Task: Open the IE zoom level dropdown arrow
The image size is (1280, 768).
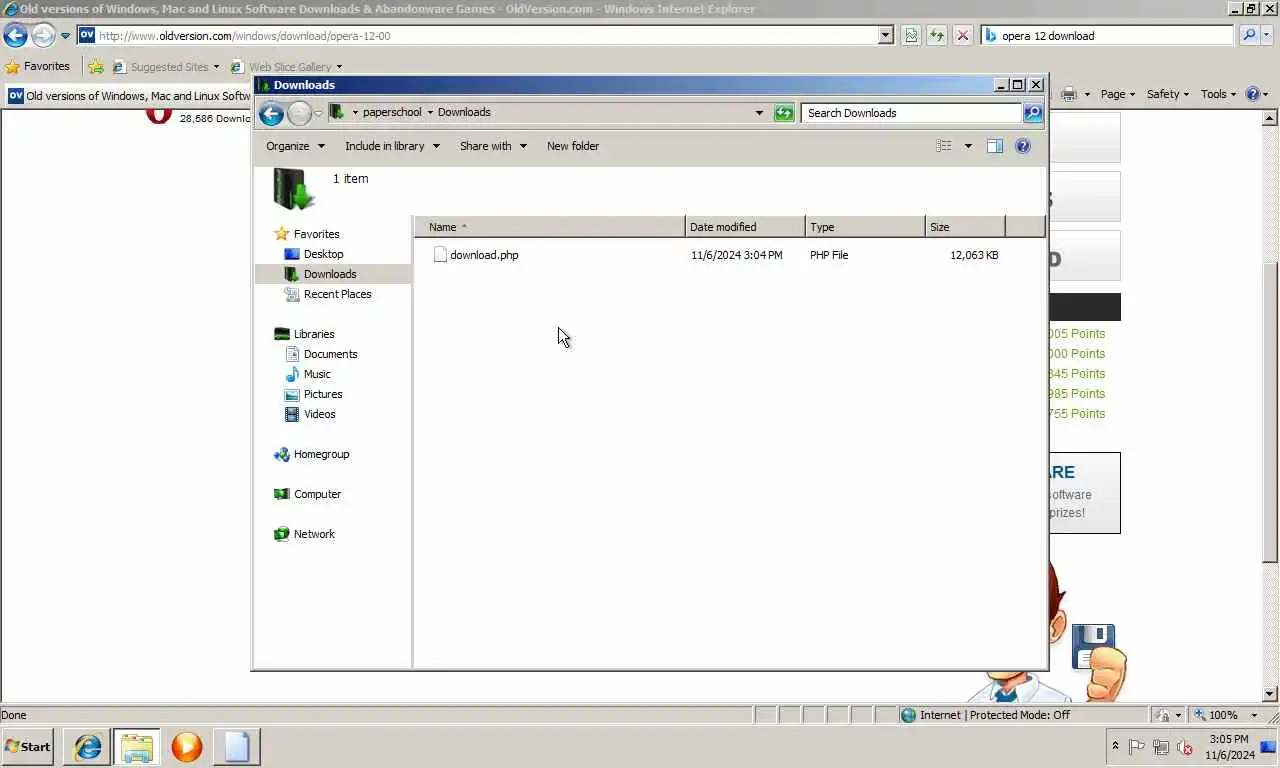Action: coord(1255,715)
